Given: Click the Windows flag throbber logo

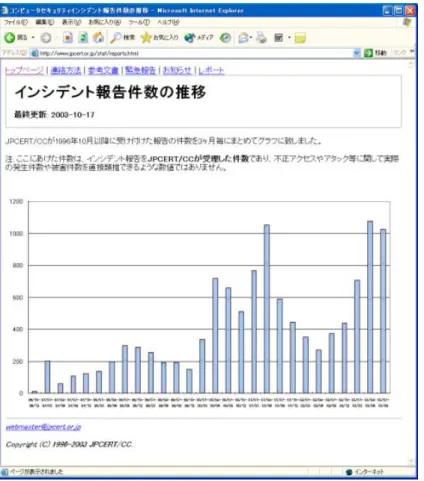Looking at the screenshot, I should (x=407, y=22).
